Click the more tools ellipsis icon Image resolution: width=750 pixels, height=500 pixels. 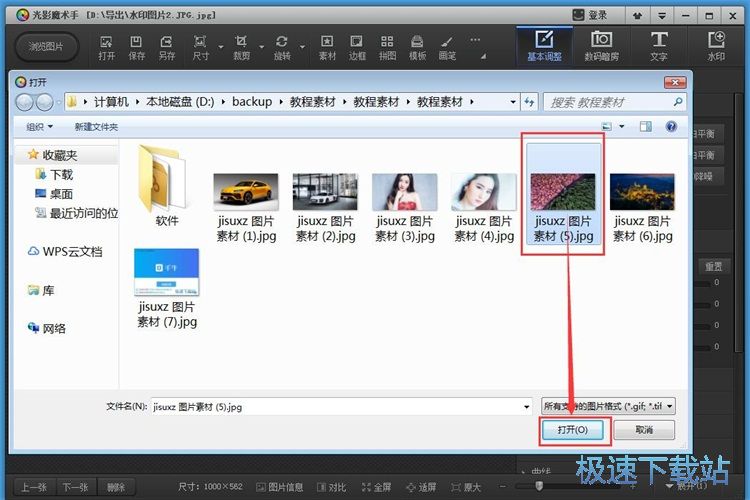(x=474, y=40)
